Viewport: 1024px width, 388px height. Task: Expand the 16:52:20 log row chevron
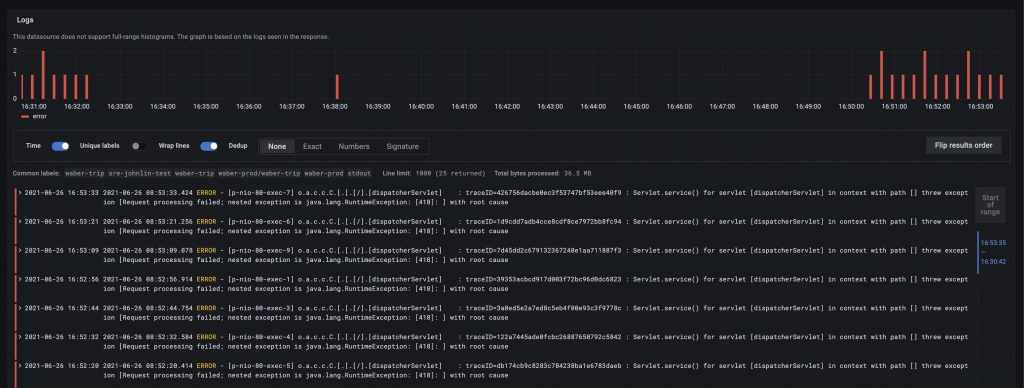(x=20, y=366)
